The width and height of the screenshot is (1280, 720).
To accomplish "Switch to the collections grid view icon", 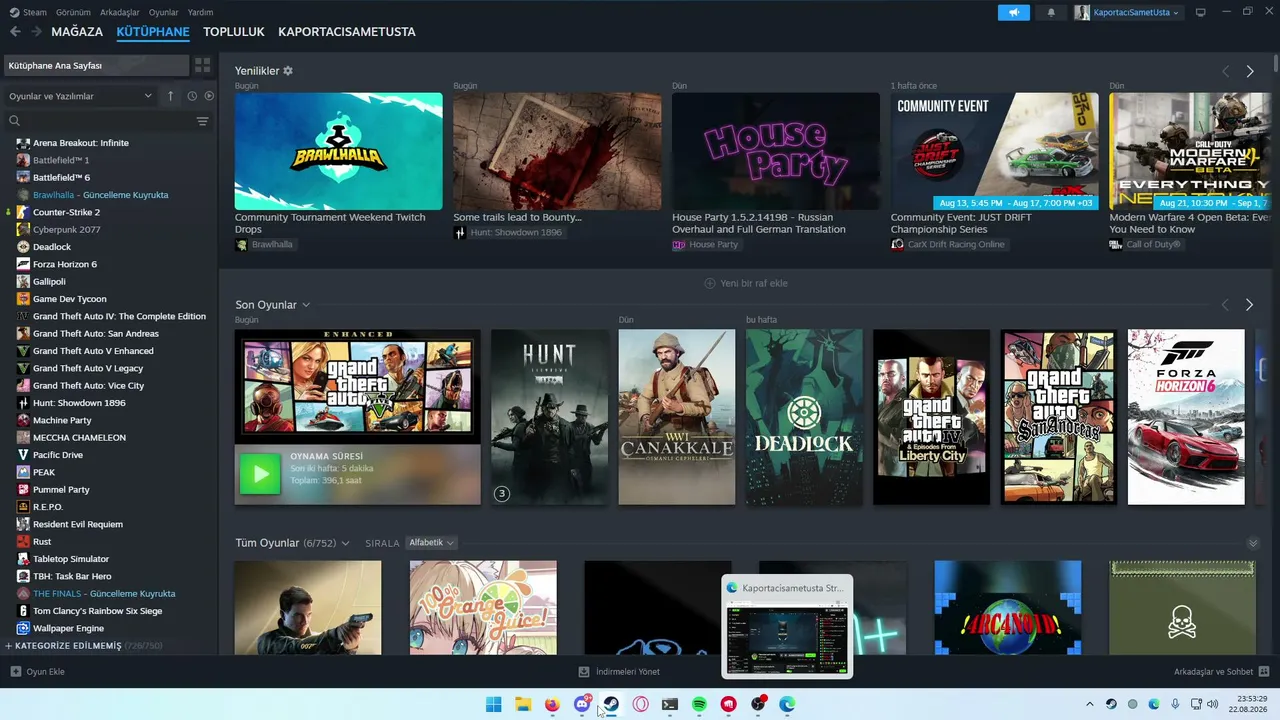I will (x=203, y=65).
